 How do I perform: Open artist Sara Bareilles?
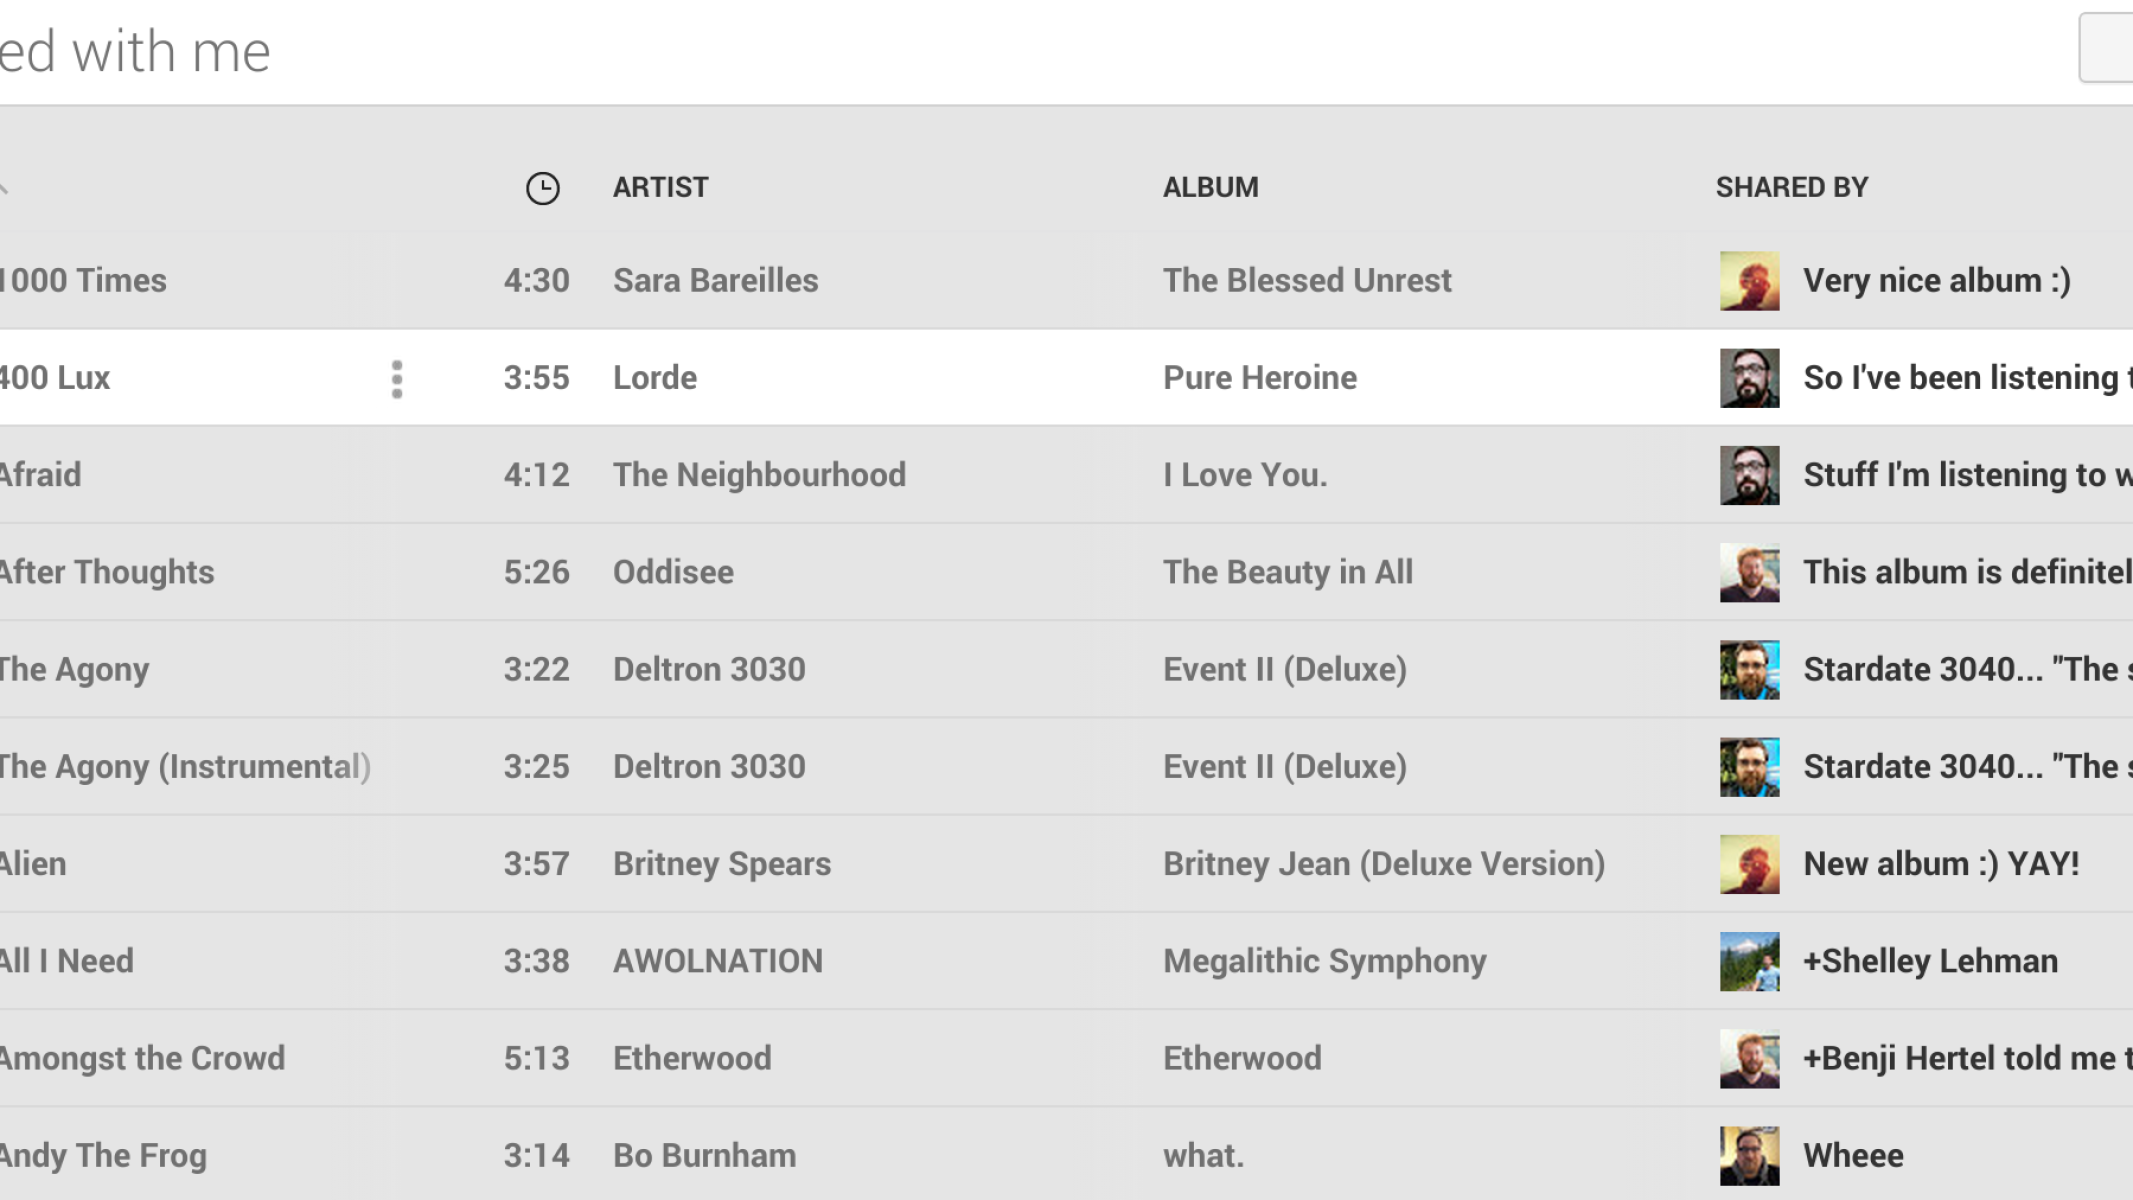pyautogui.click(x=715, y=281)
